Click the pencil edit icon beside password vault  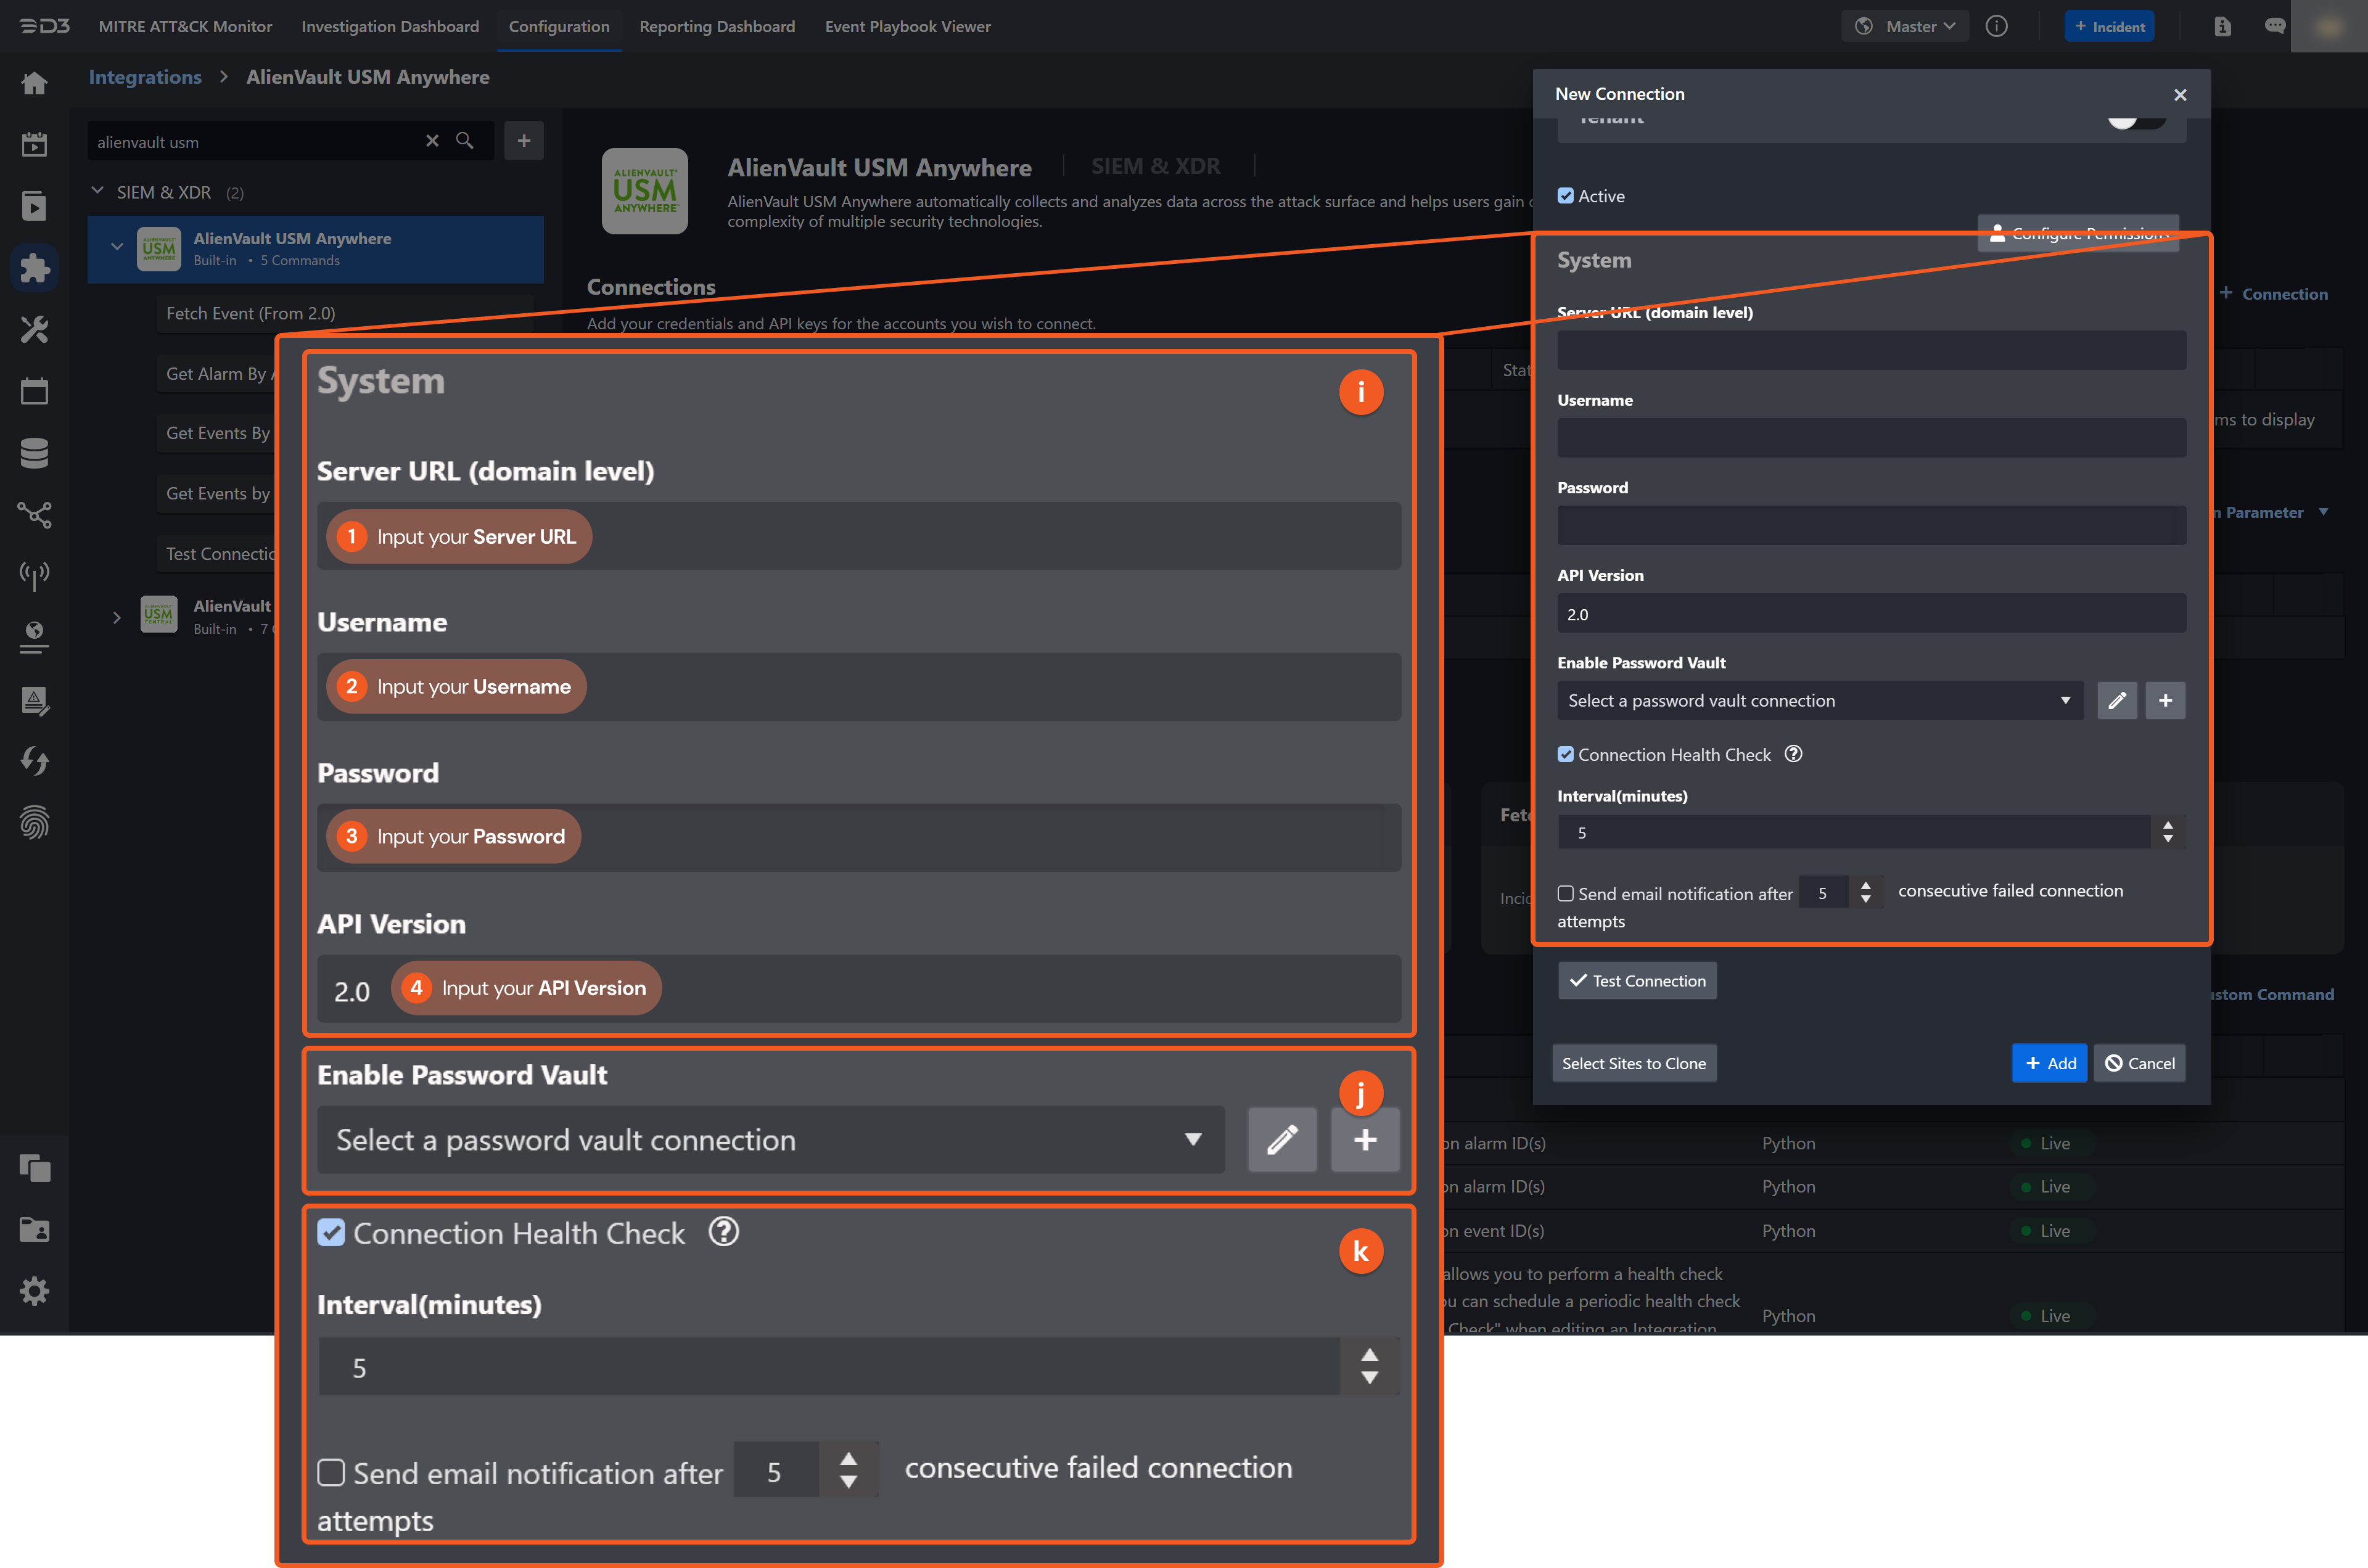tap(2116, 701)
